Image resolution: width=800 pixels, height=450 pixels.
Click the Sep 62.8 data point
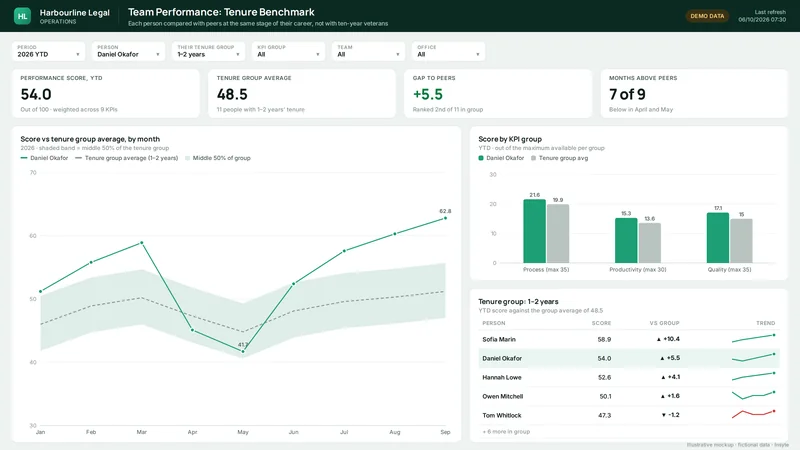[x=445, y=218]
